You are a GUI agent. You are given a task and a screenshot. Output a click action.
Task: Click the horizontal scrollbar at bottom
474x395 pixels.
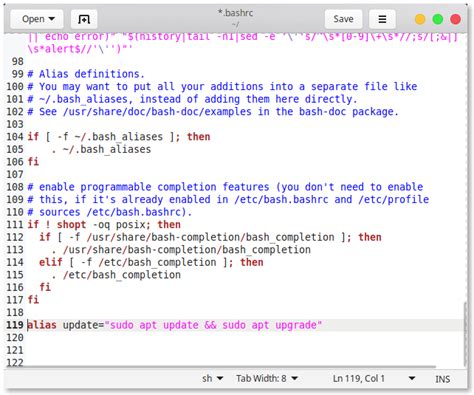[x=230, y=366]
